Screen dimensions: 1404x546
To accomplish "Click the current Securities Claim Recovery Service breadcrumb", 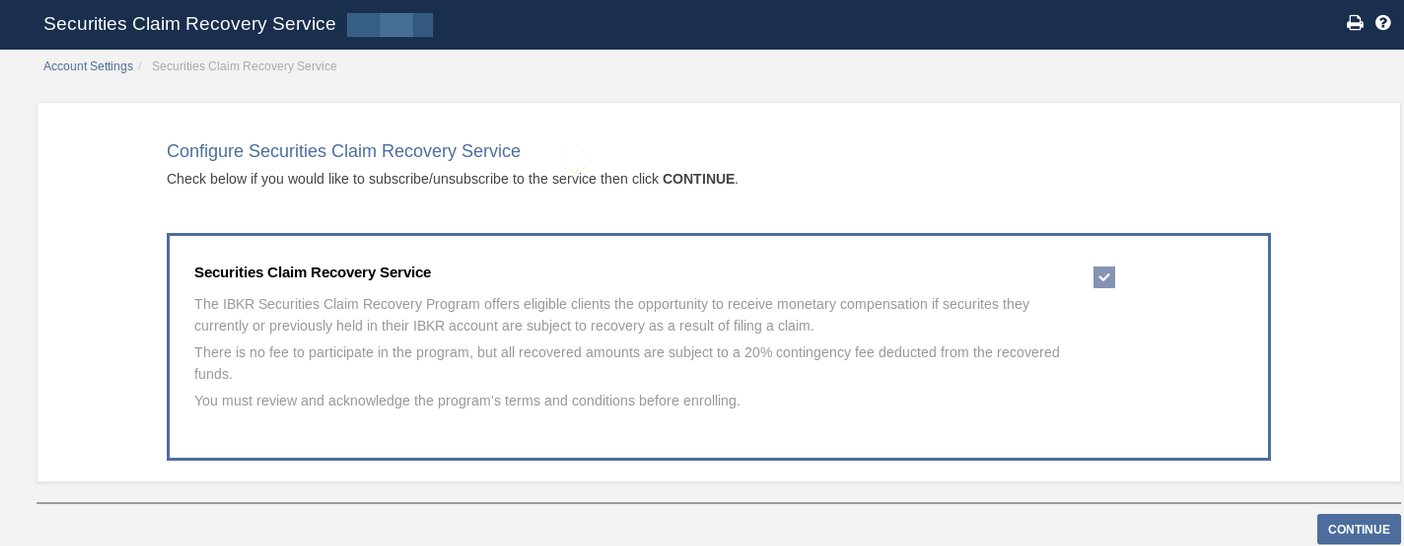I will (244, 66).
